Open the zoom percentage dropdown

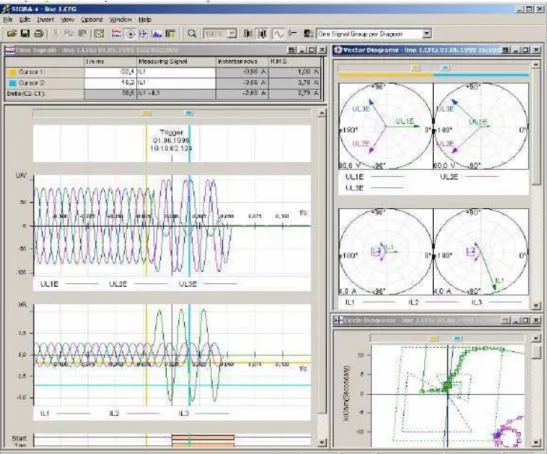(x=232, y=34)
